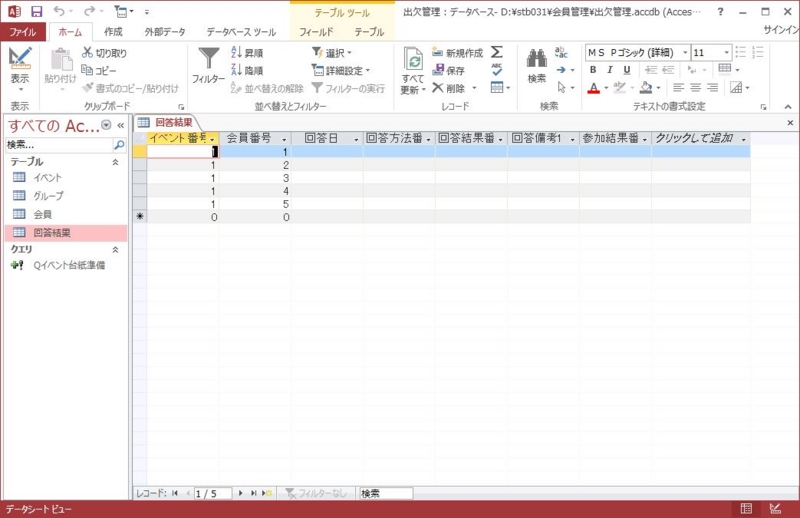Click the text highlight color icon

tap(619, 88)
